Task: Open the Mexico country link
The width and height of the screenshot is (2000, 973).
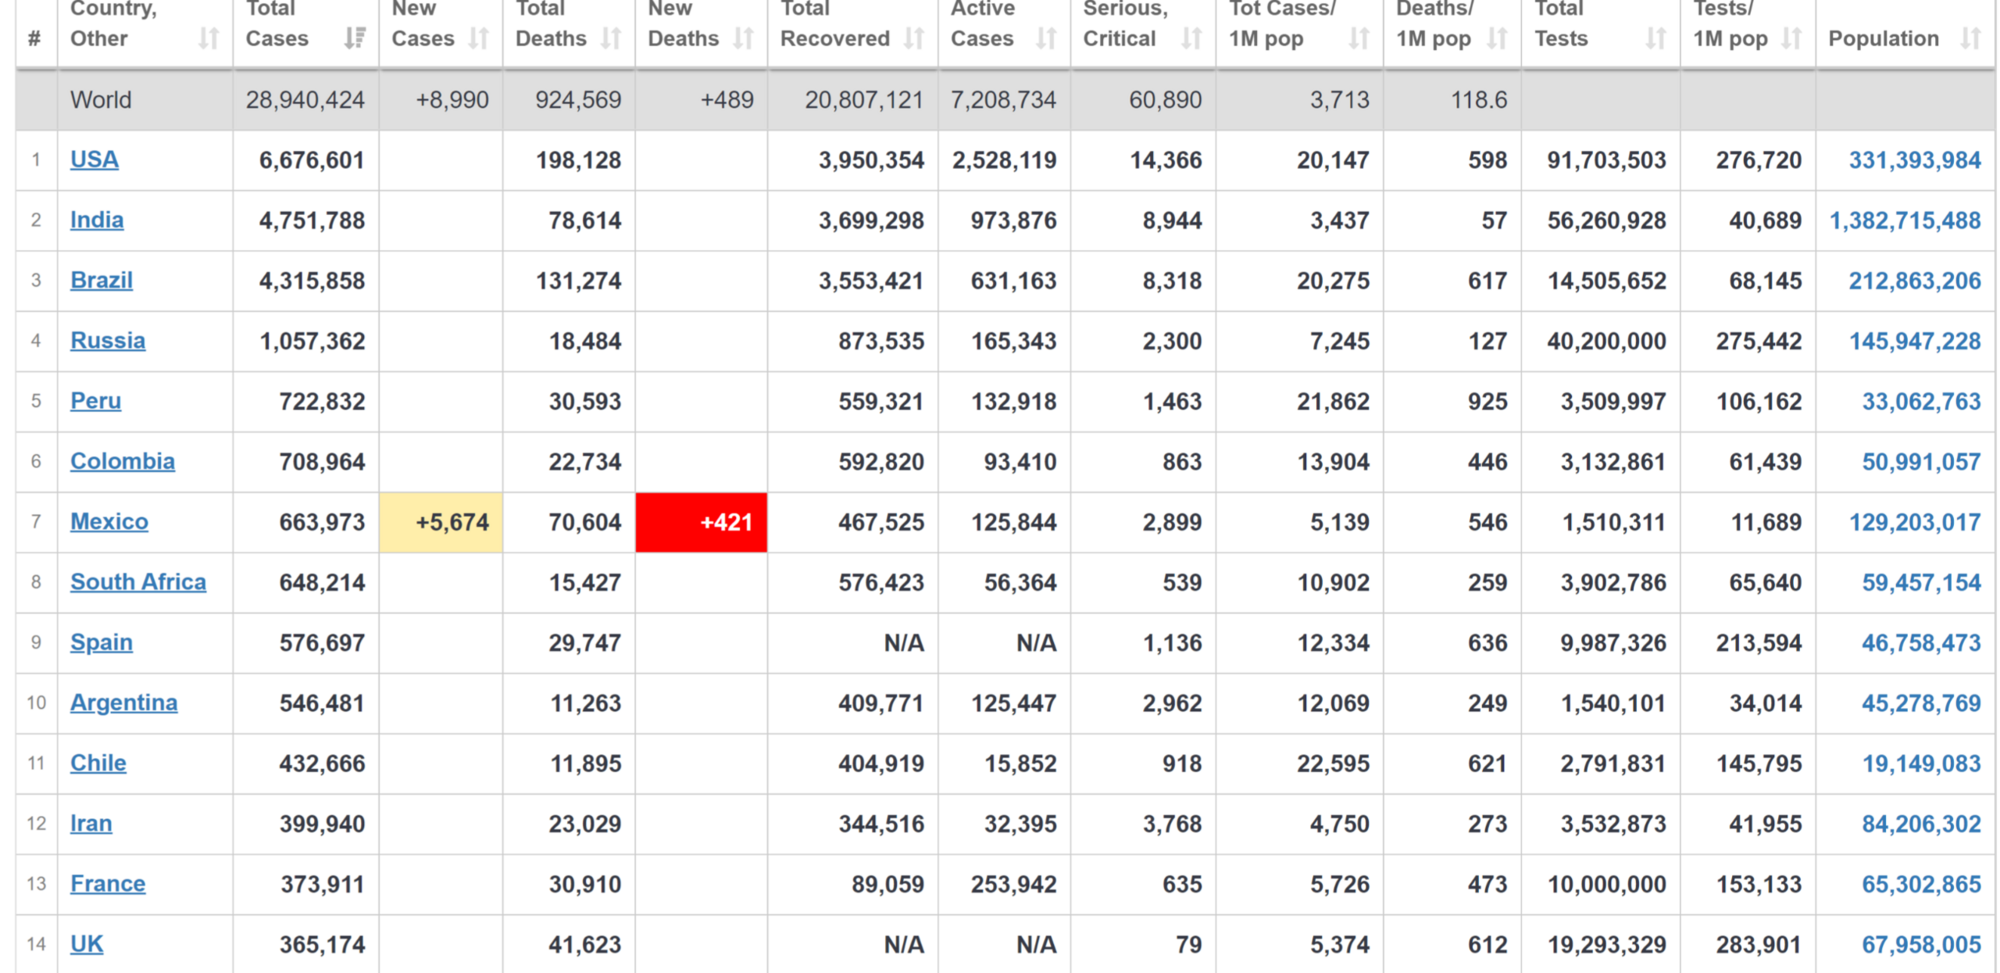Action: coord(109,522)
